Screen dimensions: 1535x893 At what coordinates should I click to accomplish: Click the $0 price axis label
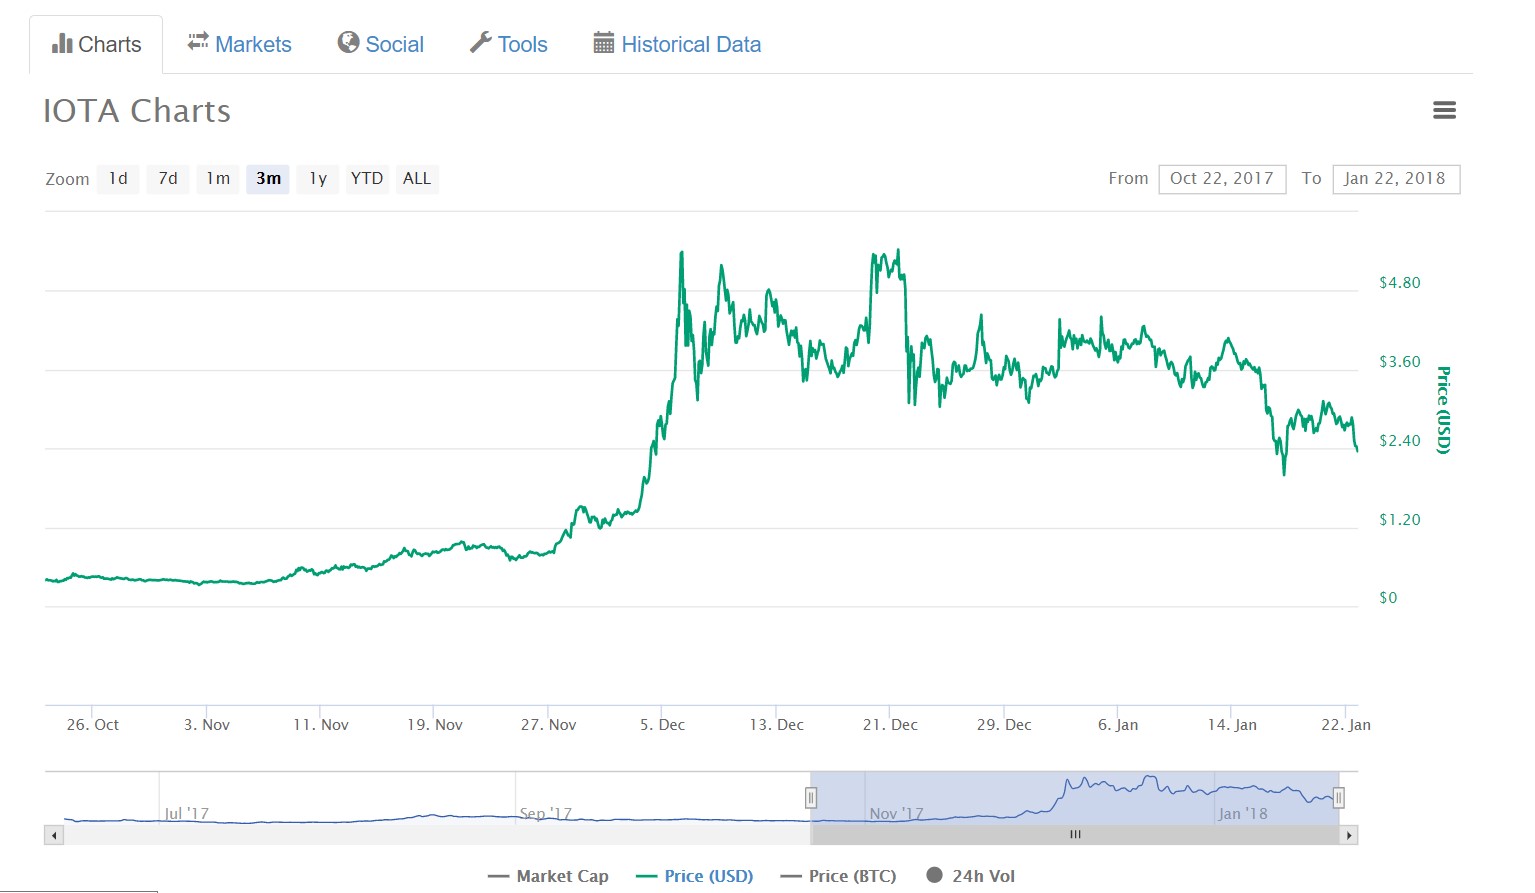1388,598
